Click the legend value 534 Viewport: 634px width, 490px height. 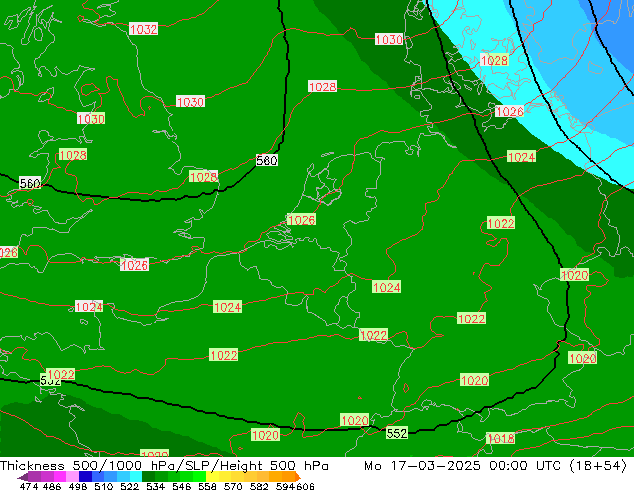[155, 486]
